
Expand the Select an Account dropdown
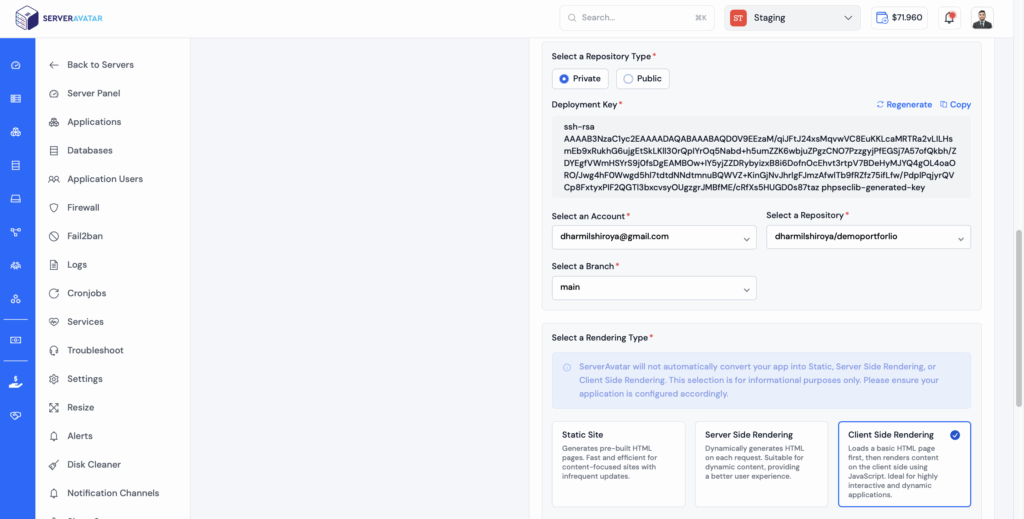pos(654,237)
